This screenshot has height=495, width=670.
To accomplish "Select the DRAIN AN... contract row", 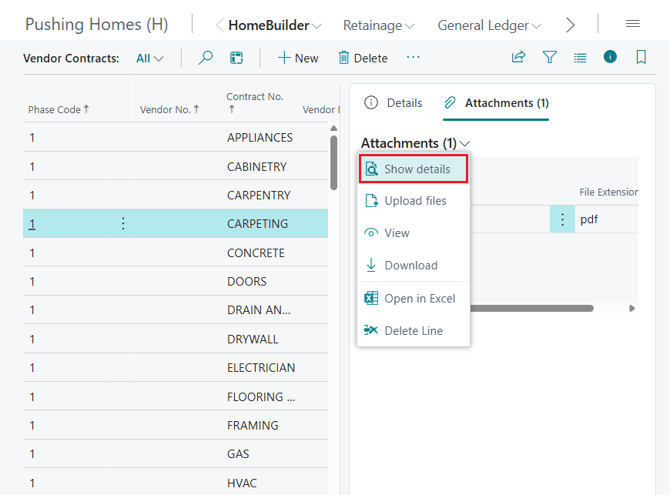I will [x=175, y=310].
